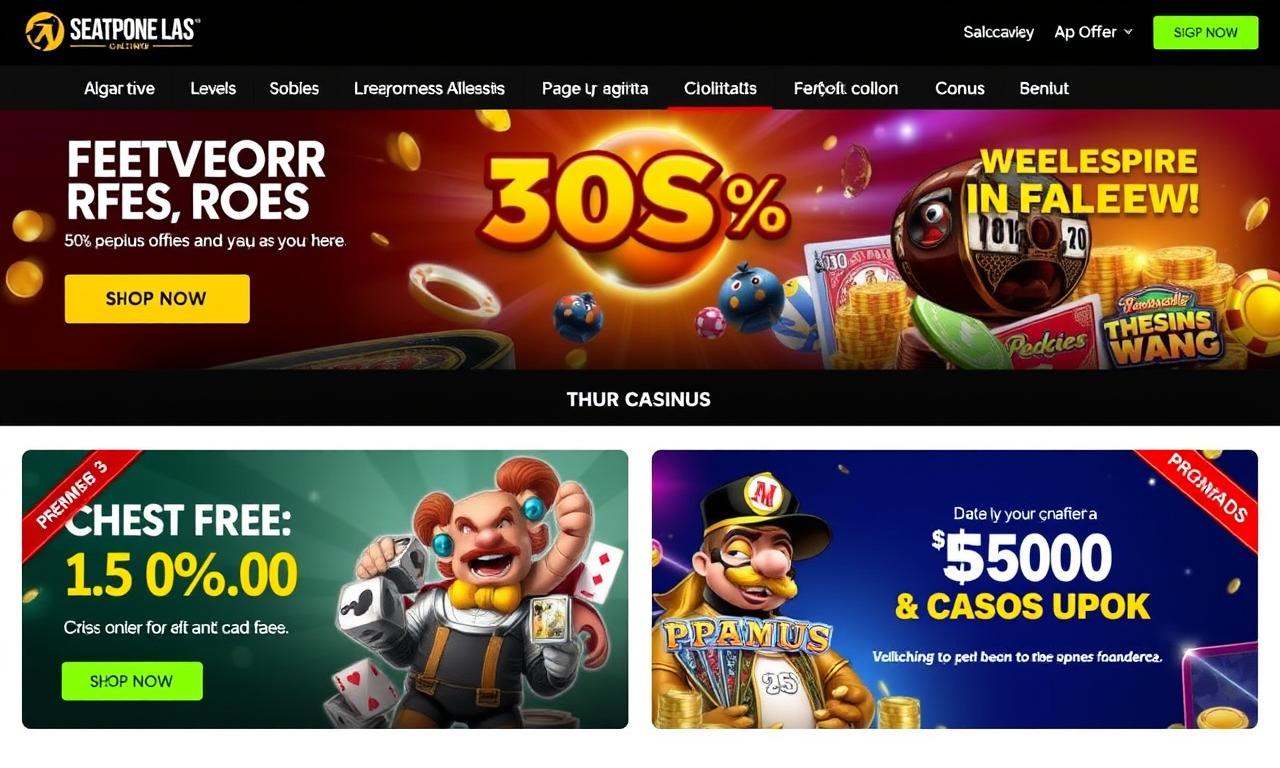1280x768 pixels.
Task: Open the $5000 & Casos Upok promo
Action: pyautogui.click(x=955, y=589)
